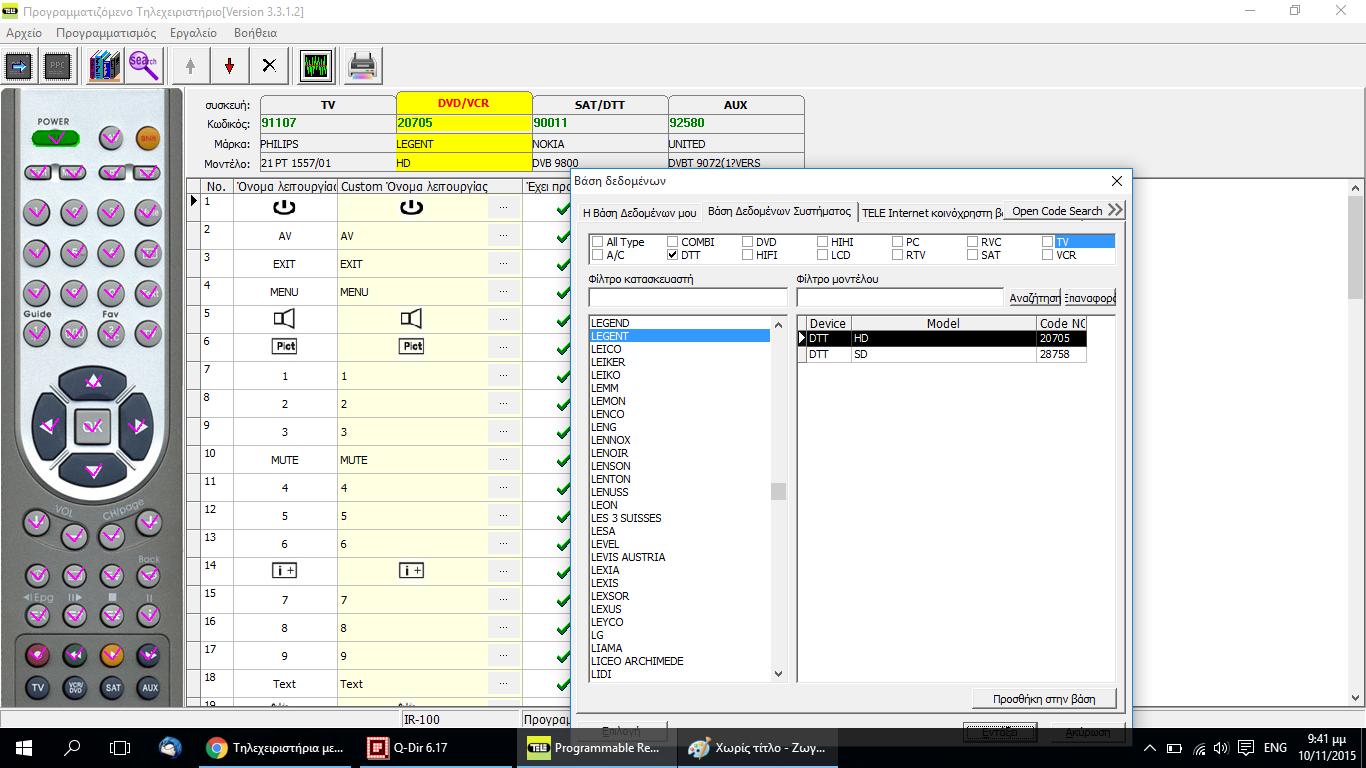
Task: Tick the A/C checkbox
Action: tap(598, 255)
